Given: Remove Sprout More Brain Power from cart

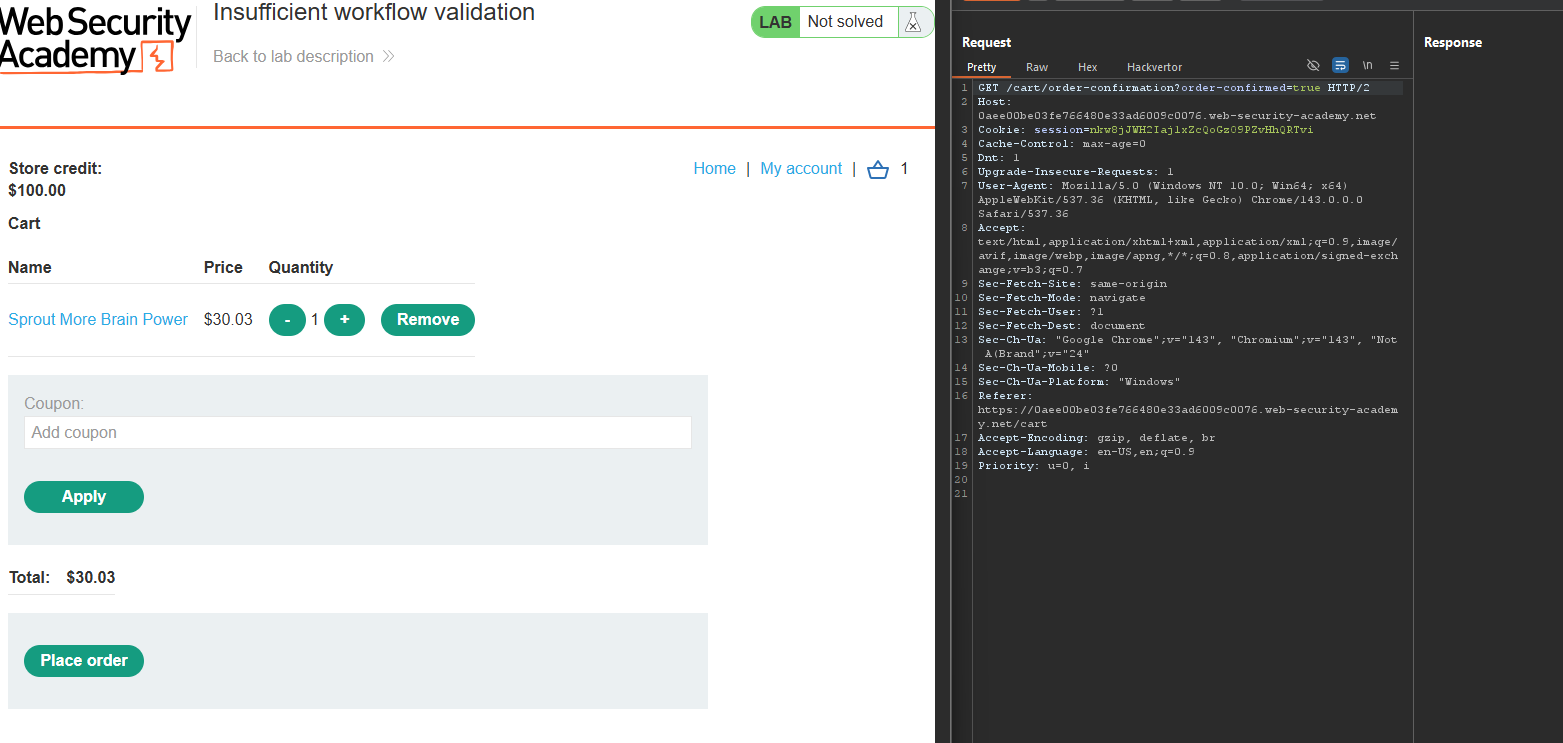Looking at the screenshot, I should 428,320.
